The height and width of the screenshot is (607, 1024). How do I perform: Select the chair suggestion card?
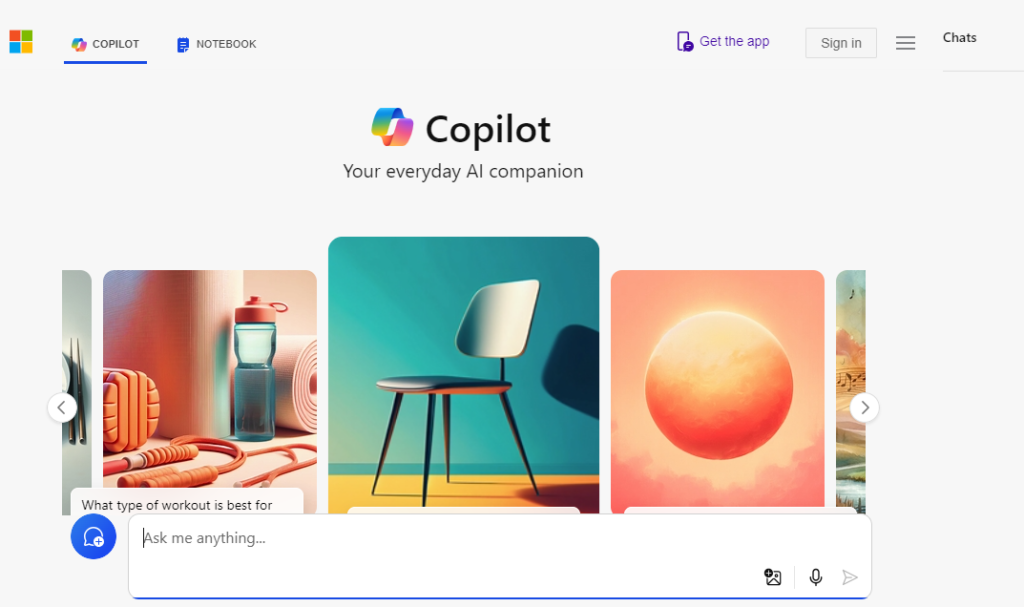tap(464, 374)
